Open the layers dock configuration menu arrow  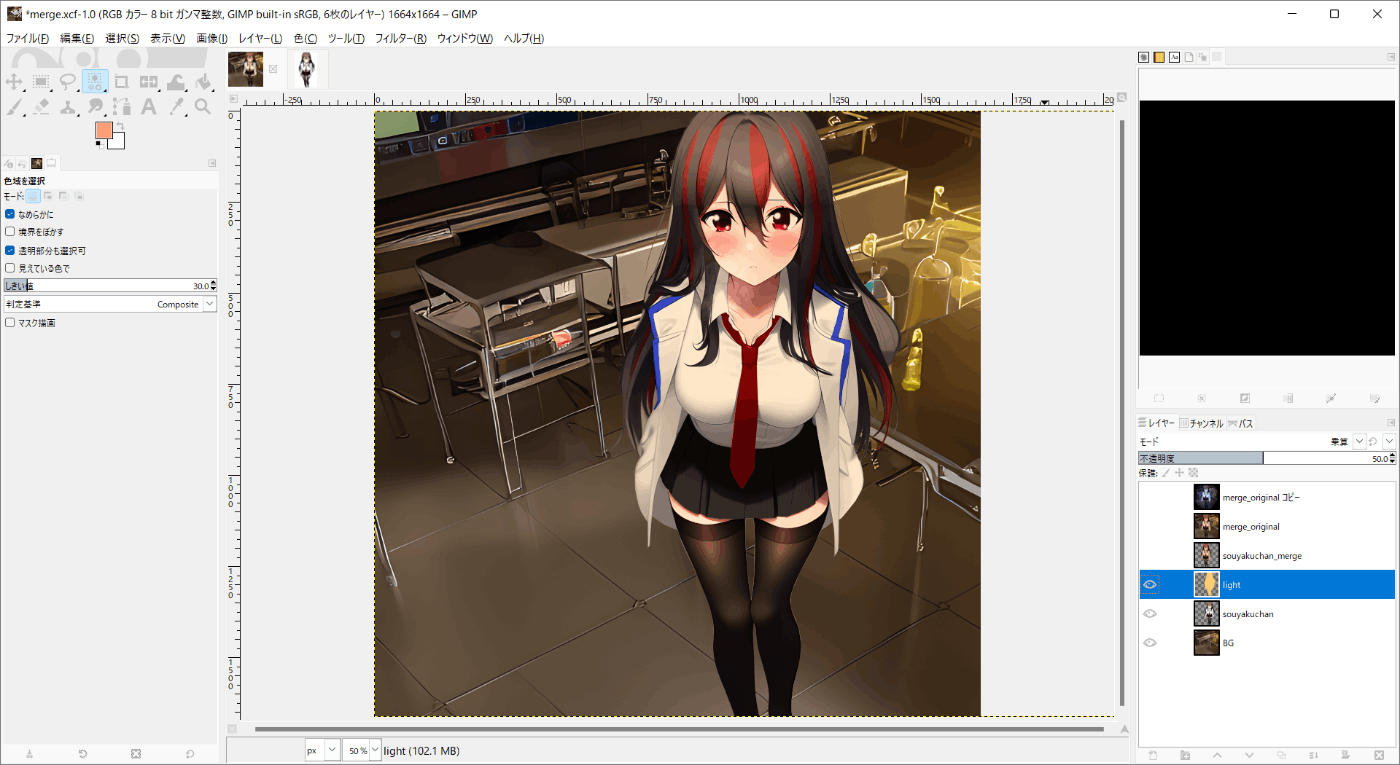point(1391,423)
